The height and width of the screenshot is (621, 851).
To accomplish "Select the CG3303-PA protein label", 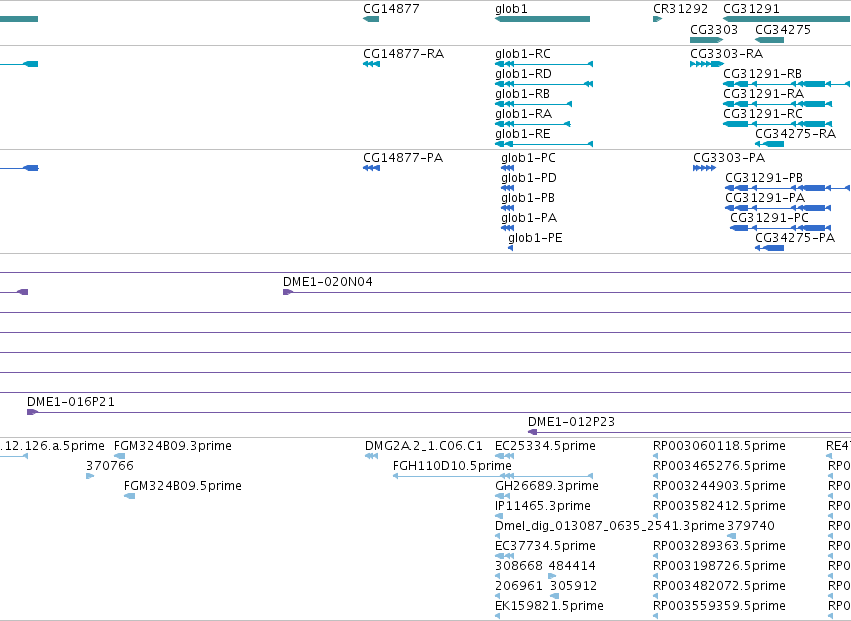I will click(x=729, y=158).
